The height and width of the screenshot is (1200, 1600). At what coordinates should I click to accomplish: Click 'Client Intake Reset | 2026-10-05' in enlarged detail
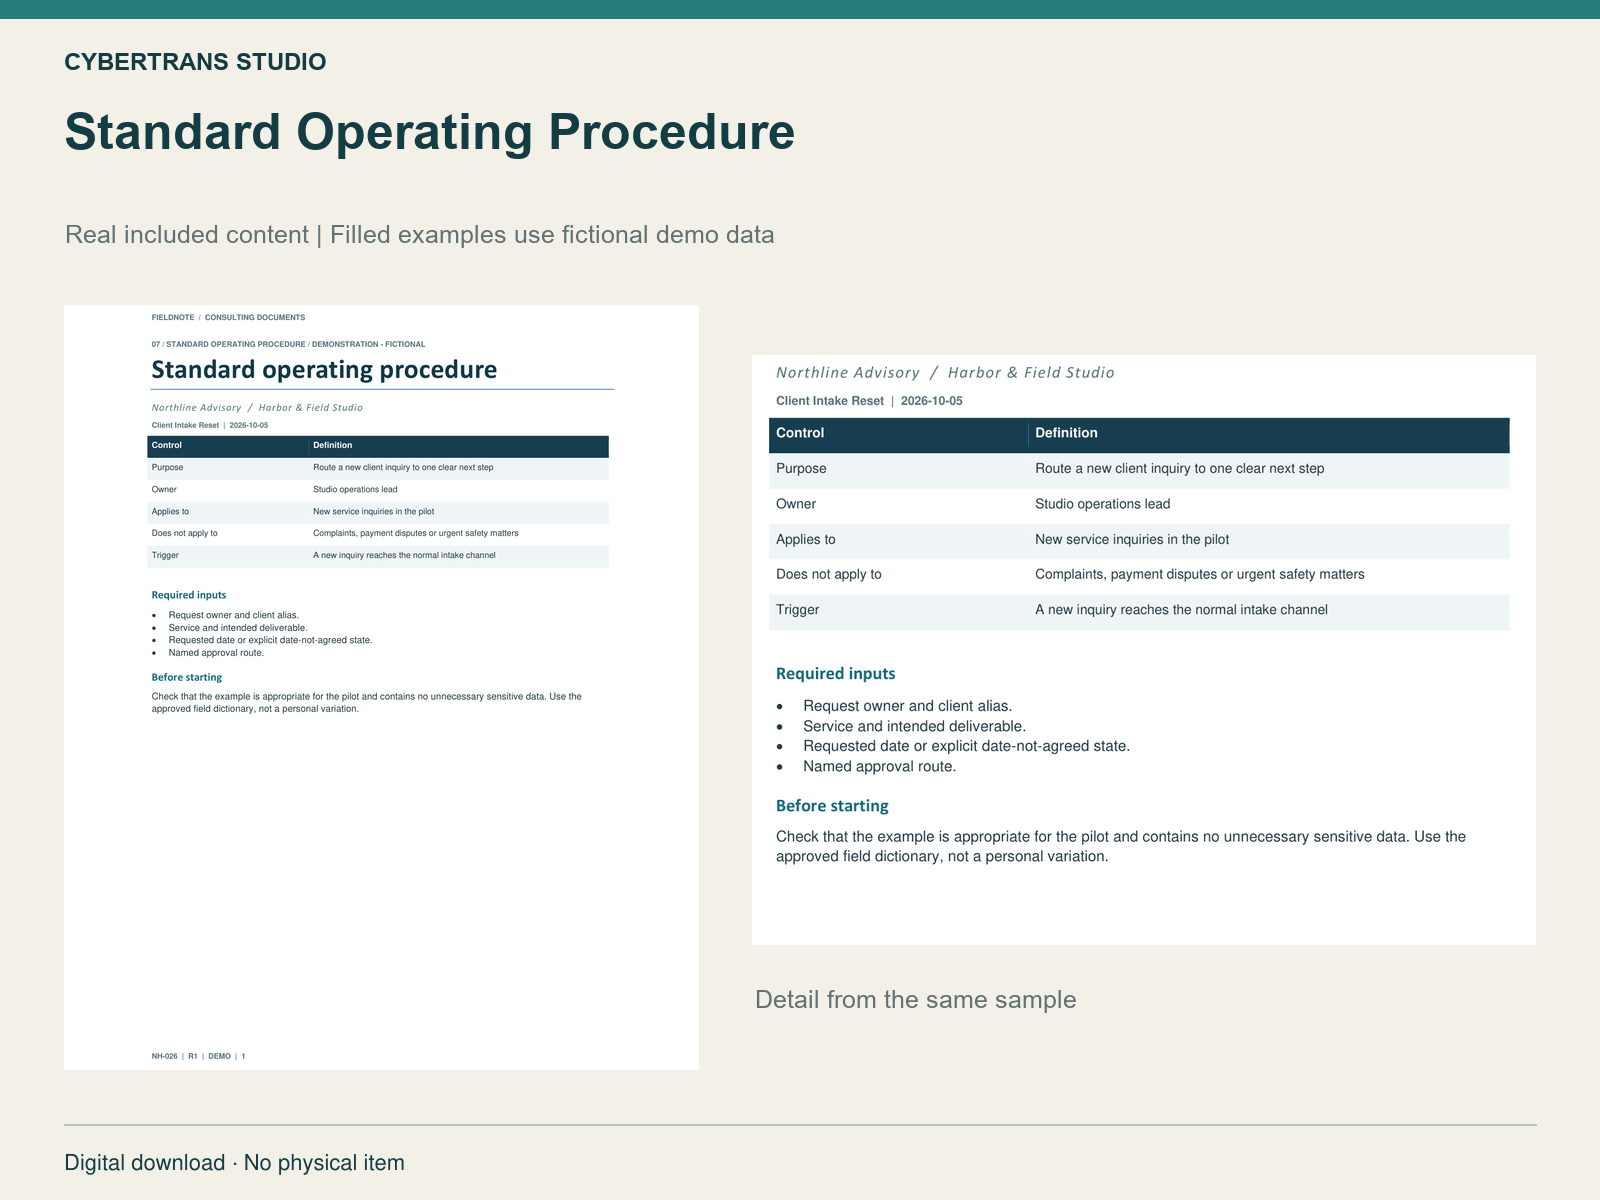[x=869, y=401]
